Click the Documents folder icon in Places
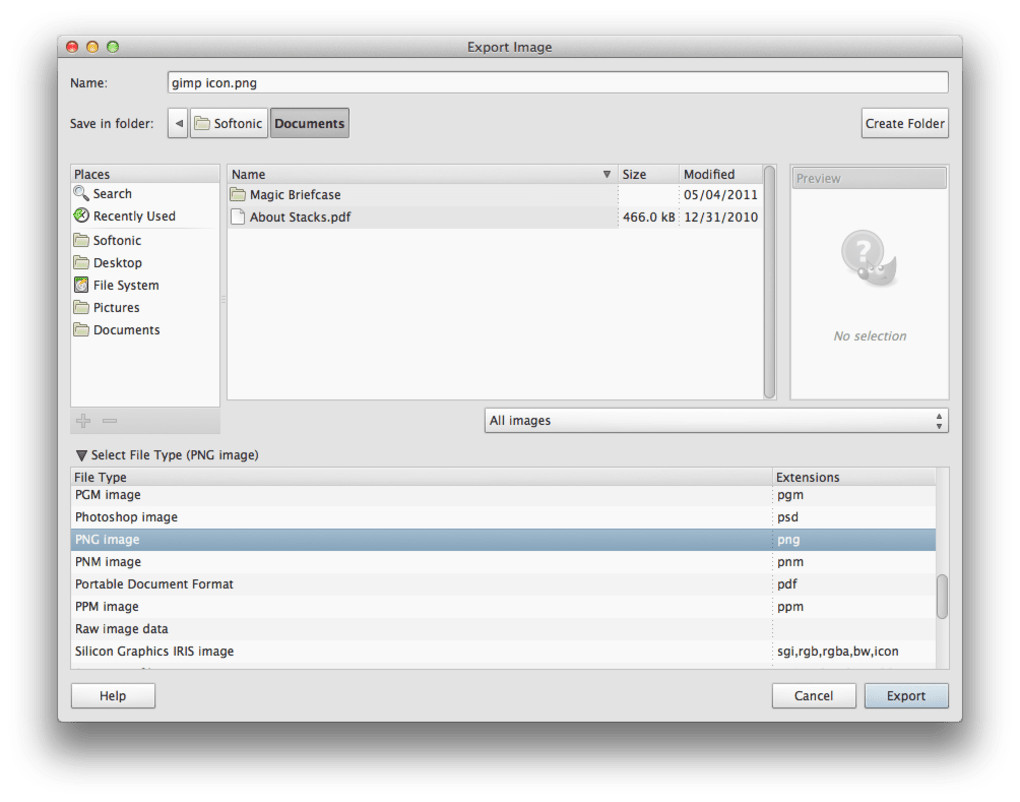Viewport: 1020px width, 802px height. coord(81,329)
